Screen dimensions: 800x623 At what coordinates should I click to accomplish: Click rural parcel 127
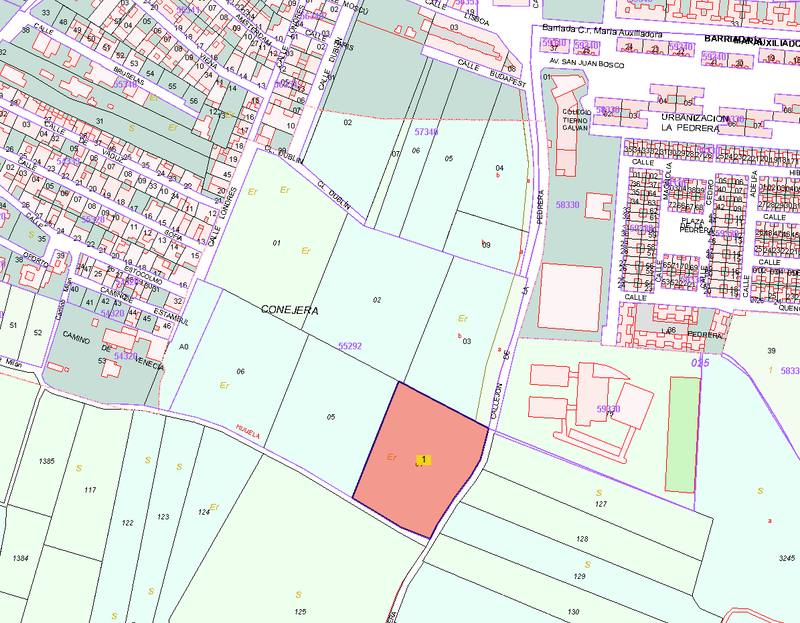tap(601, 504)
